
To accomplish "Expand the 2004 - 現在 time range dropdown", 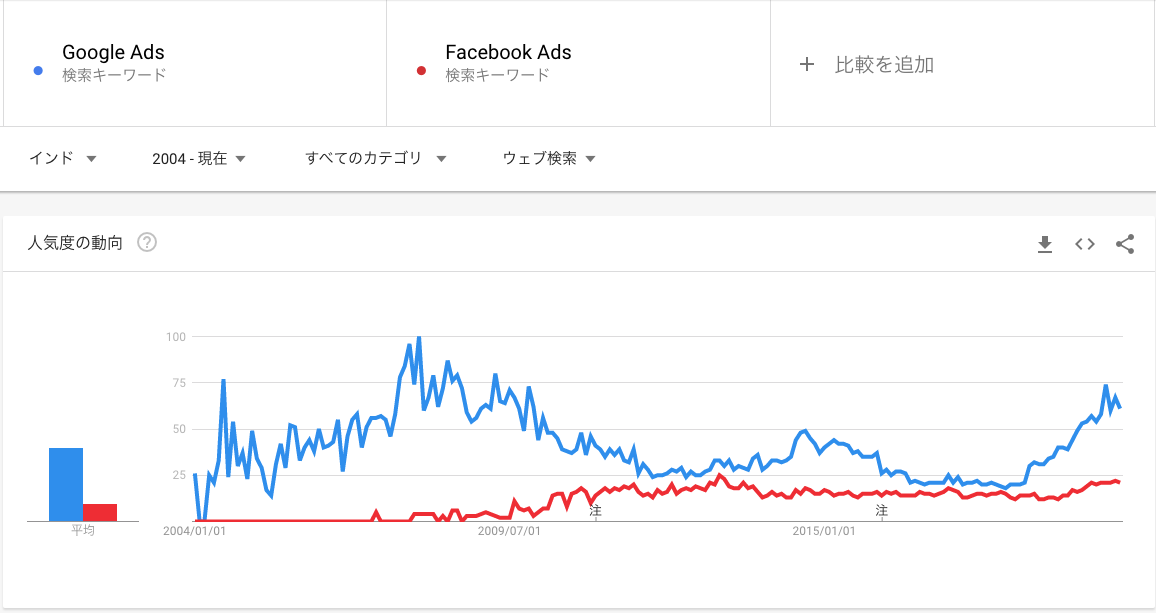I will tap(198, 158).
